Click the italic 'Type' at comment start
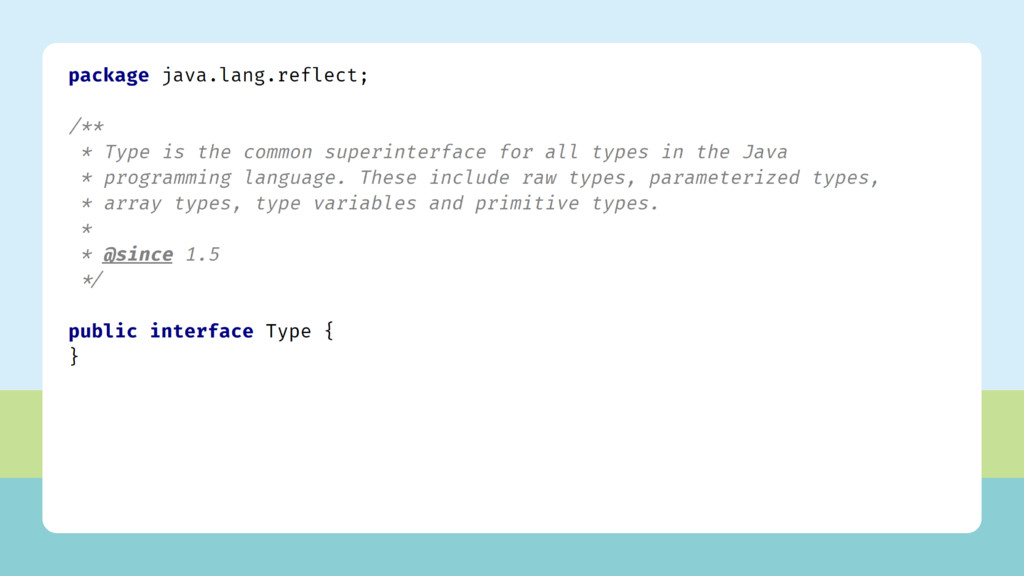 coord(127,153)
